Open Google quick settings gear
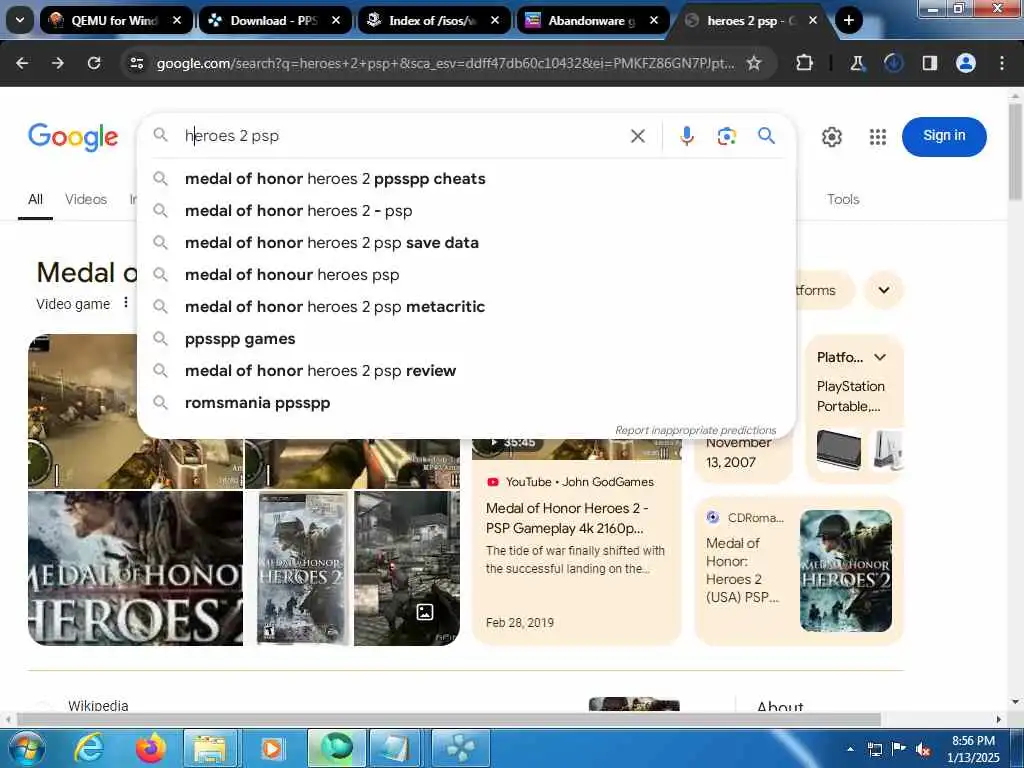 pos(831,136)
